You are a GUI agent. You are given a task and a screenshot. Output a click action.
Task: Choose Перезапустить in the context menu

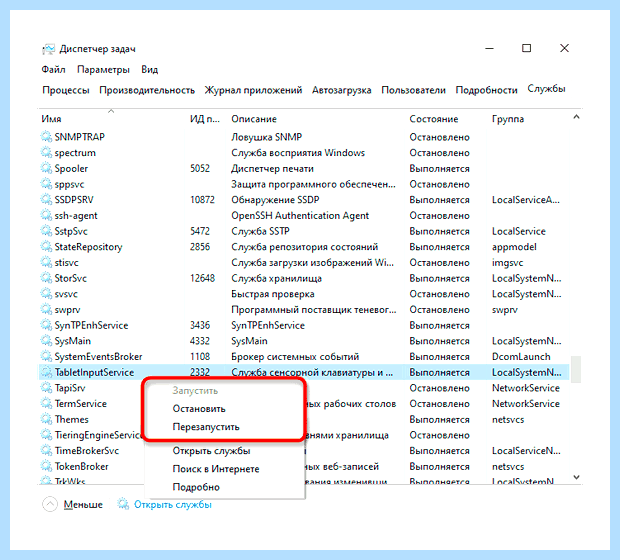click(x=206, y=427)
